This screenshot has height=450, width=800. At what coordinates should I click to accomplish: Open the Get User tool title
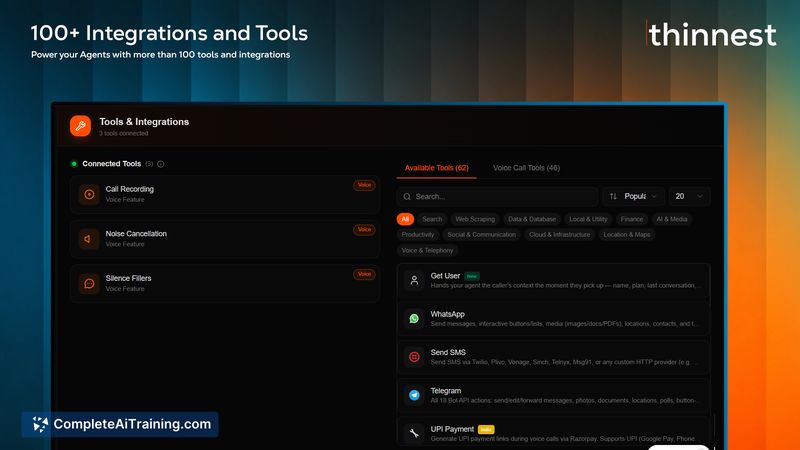tap(445, 276)
